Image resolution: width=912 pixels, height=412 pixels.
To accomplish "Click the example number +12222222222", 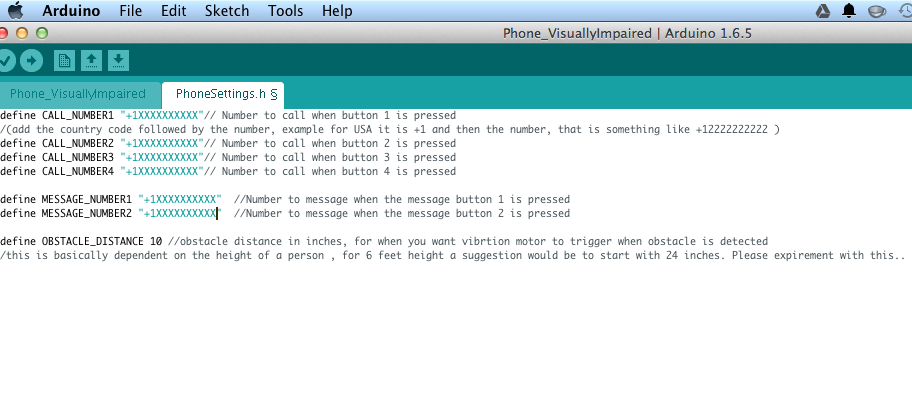I will [x=732, y=129].
